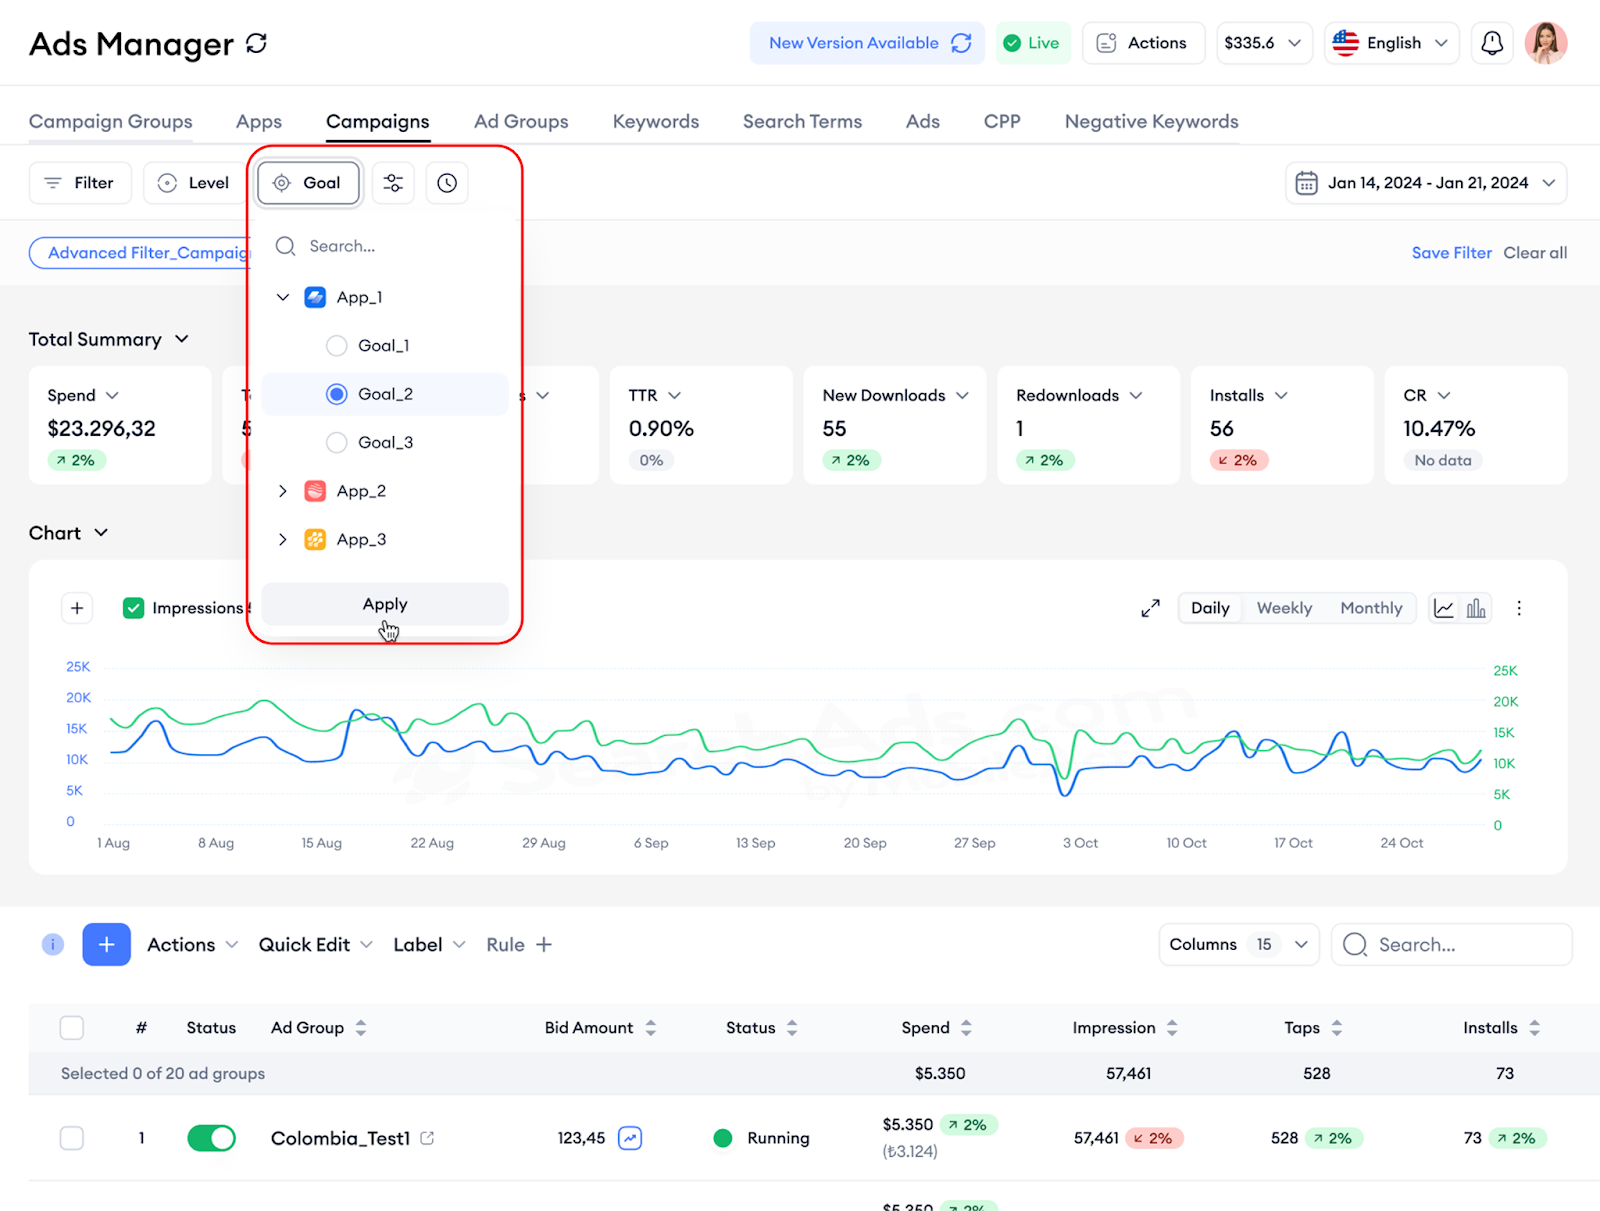Screen dimensions: 1600x1211
Task: Click the clock history icon
Action: 447,183
